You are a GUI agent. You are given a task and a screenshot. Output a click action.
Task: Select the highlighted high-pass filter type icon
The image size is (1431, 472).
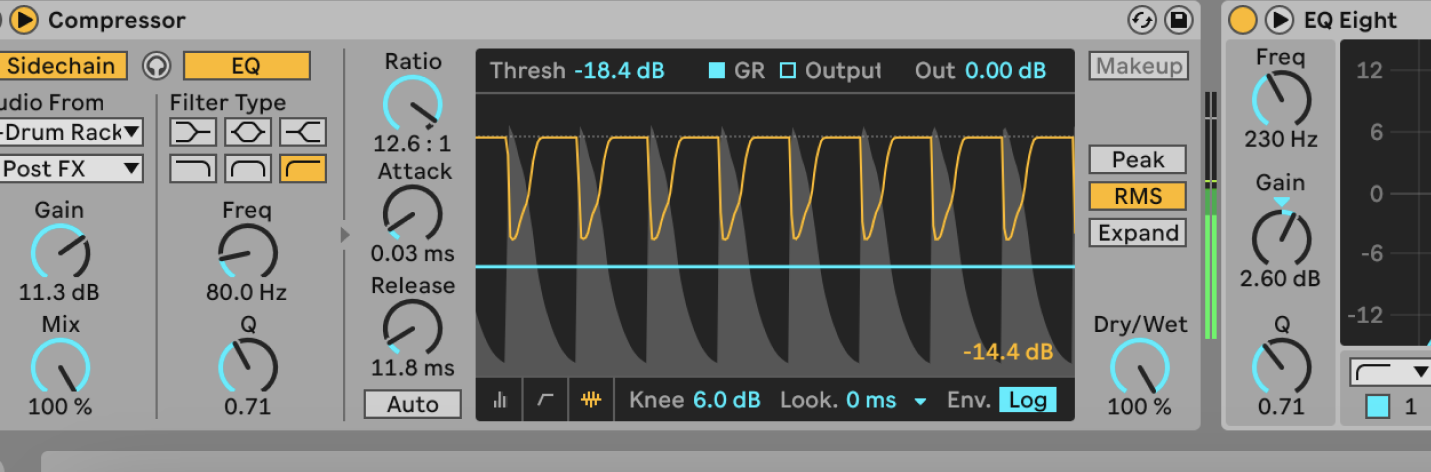point(303,169)
